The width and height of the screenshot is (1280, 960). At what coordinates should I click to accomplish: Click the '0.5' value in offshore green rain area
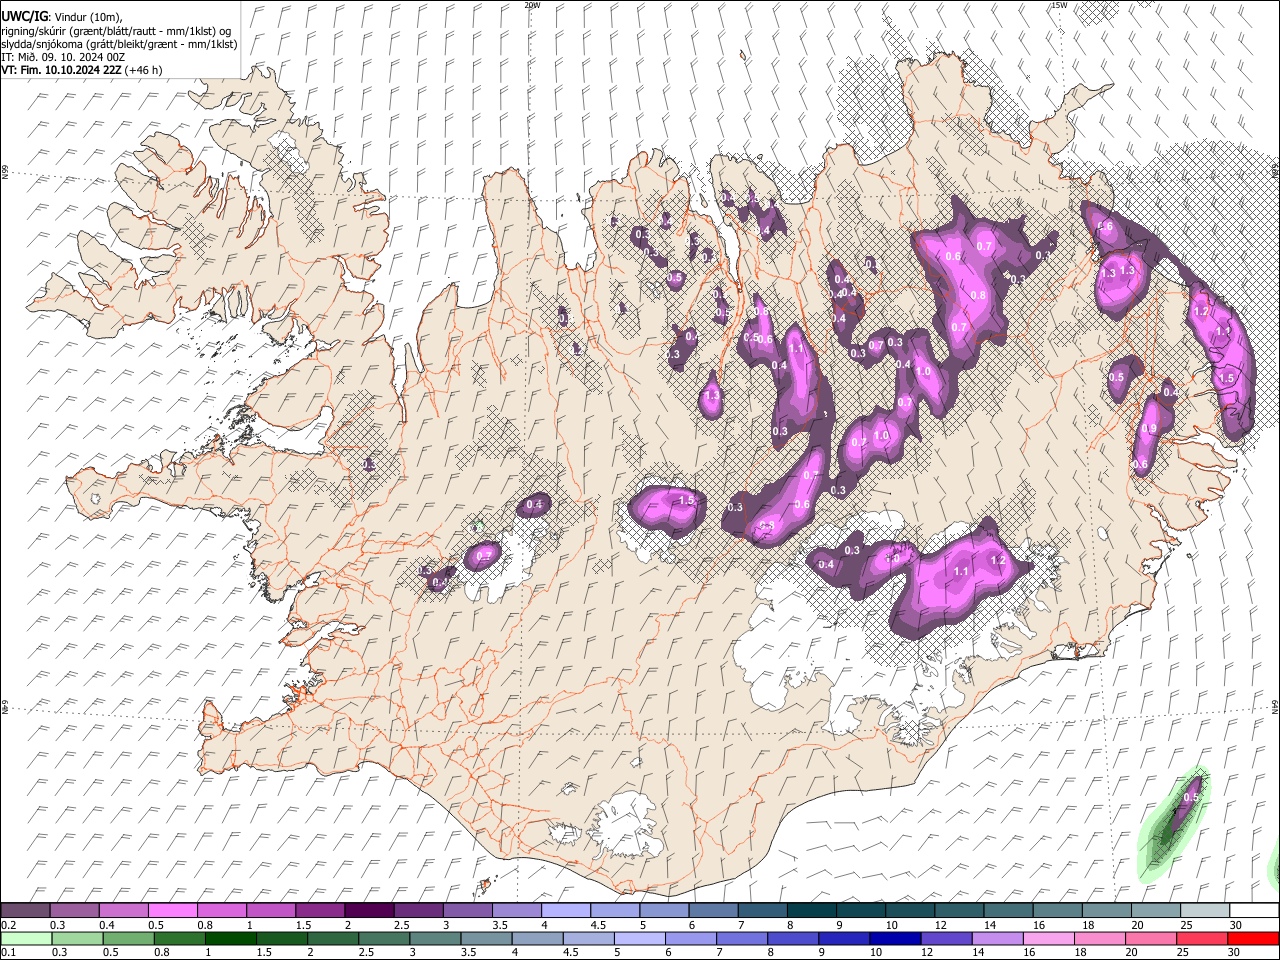click(1190, 798)
